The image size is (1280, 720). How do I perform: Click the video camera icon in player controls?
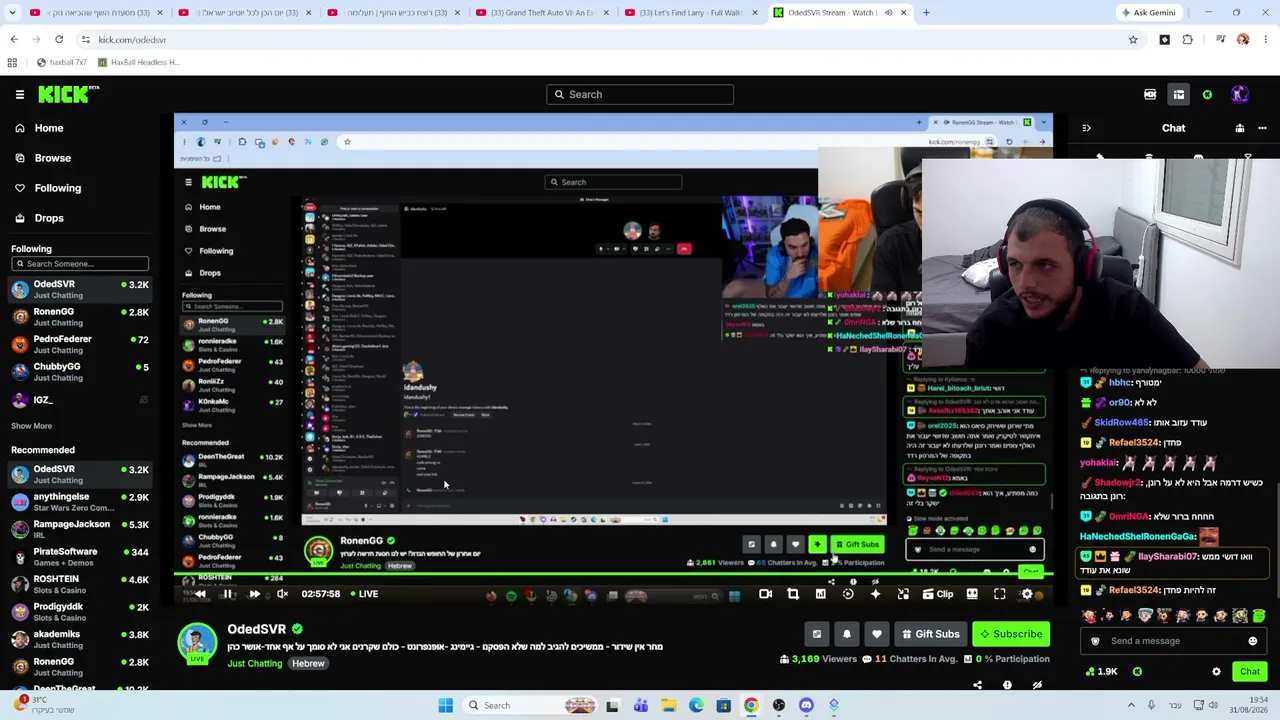click(765, 594)
